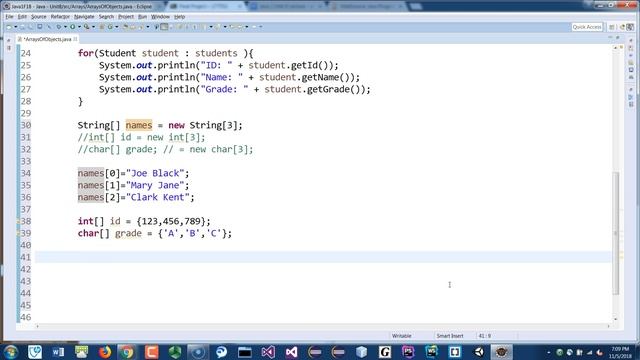Image resolution: width=640 pixels, height=360 pixels.
Task: Click the green Run toolbar button
Action: (73, 27)
